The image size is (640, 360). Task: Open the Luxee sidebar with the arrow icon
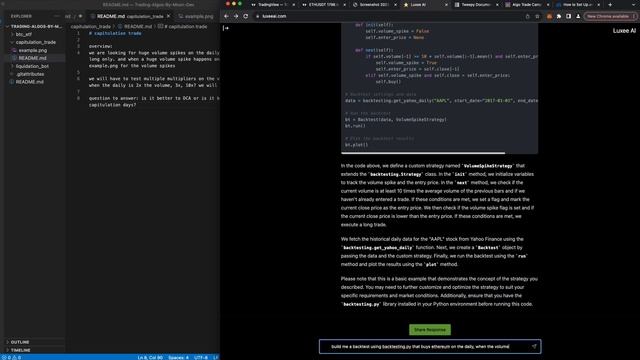[226, 28]
